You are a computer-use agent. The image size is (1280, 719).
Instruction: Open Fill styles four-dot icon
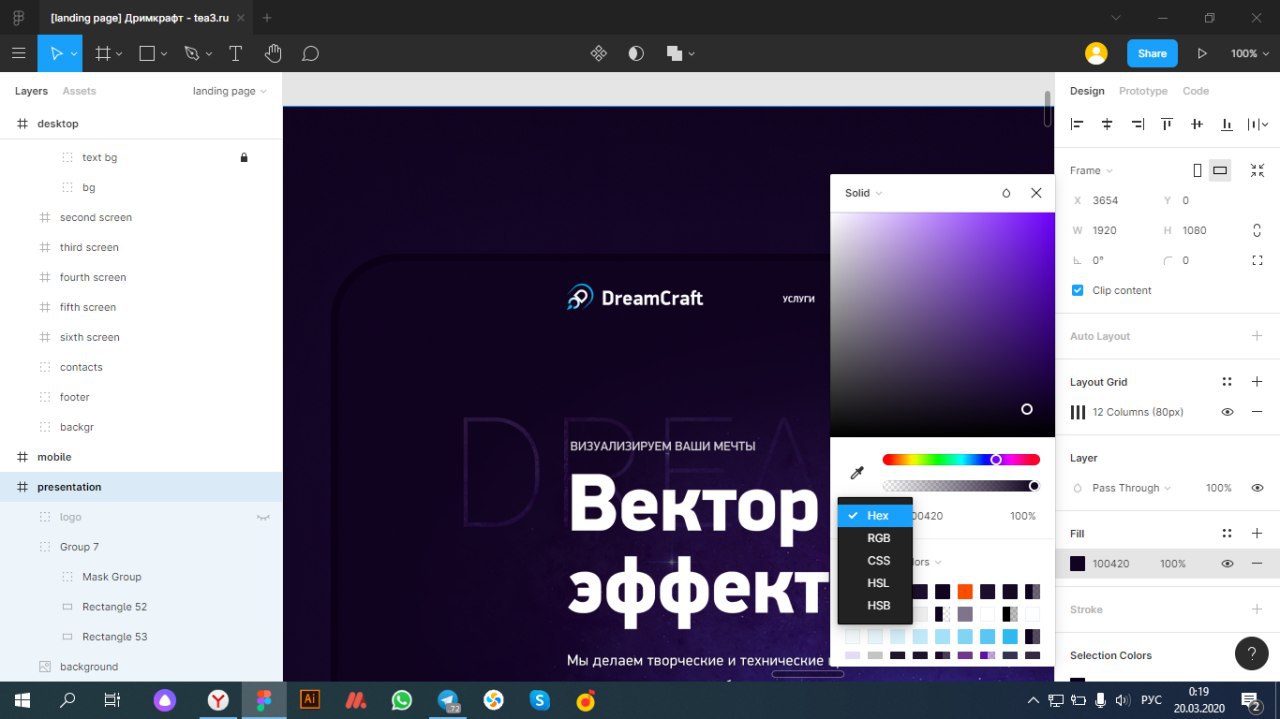tap(1227, 534)
